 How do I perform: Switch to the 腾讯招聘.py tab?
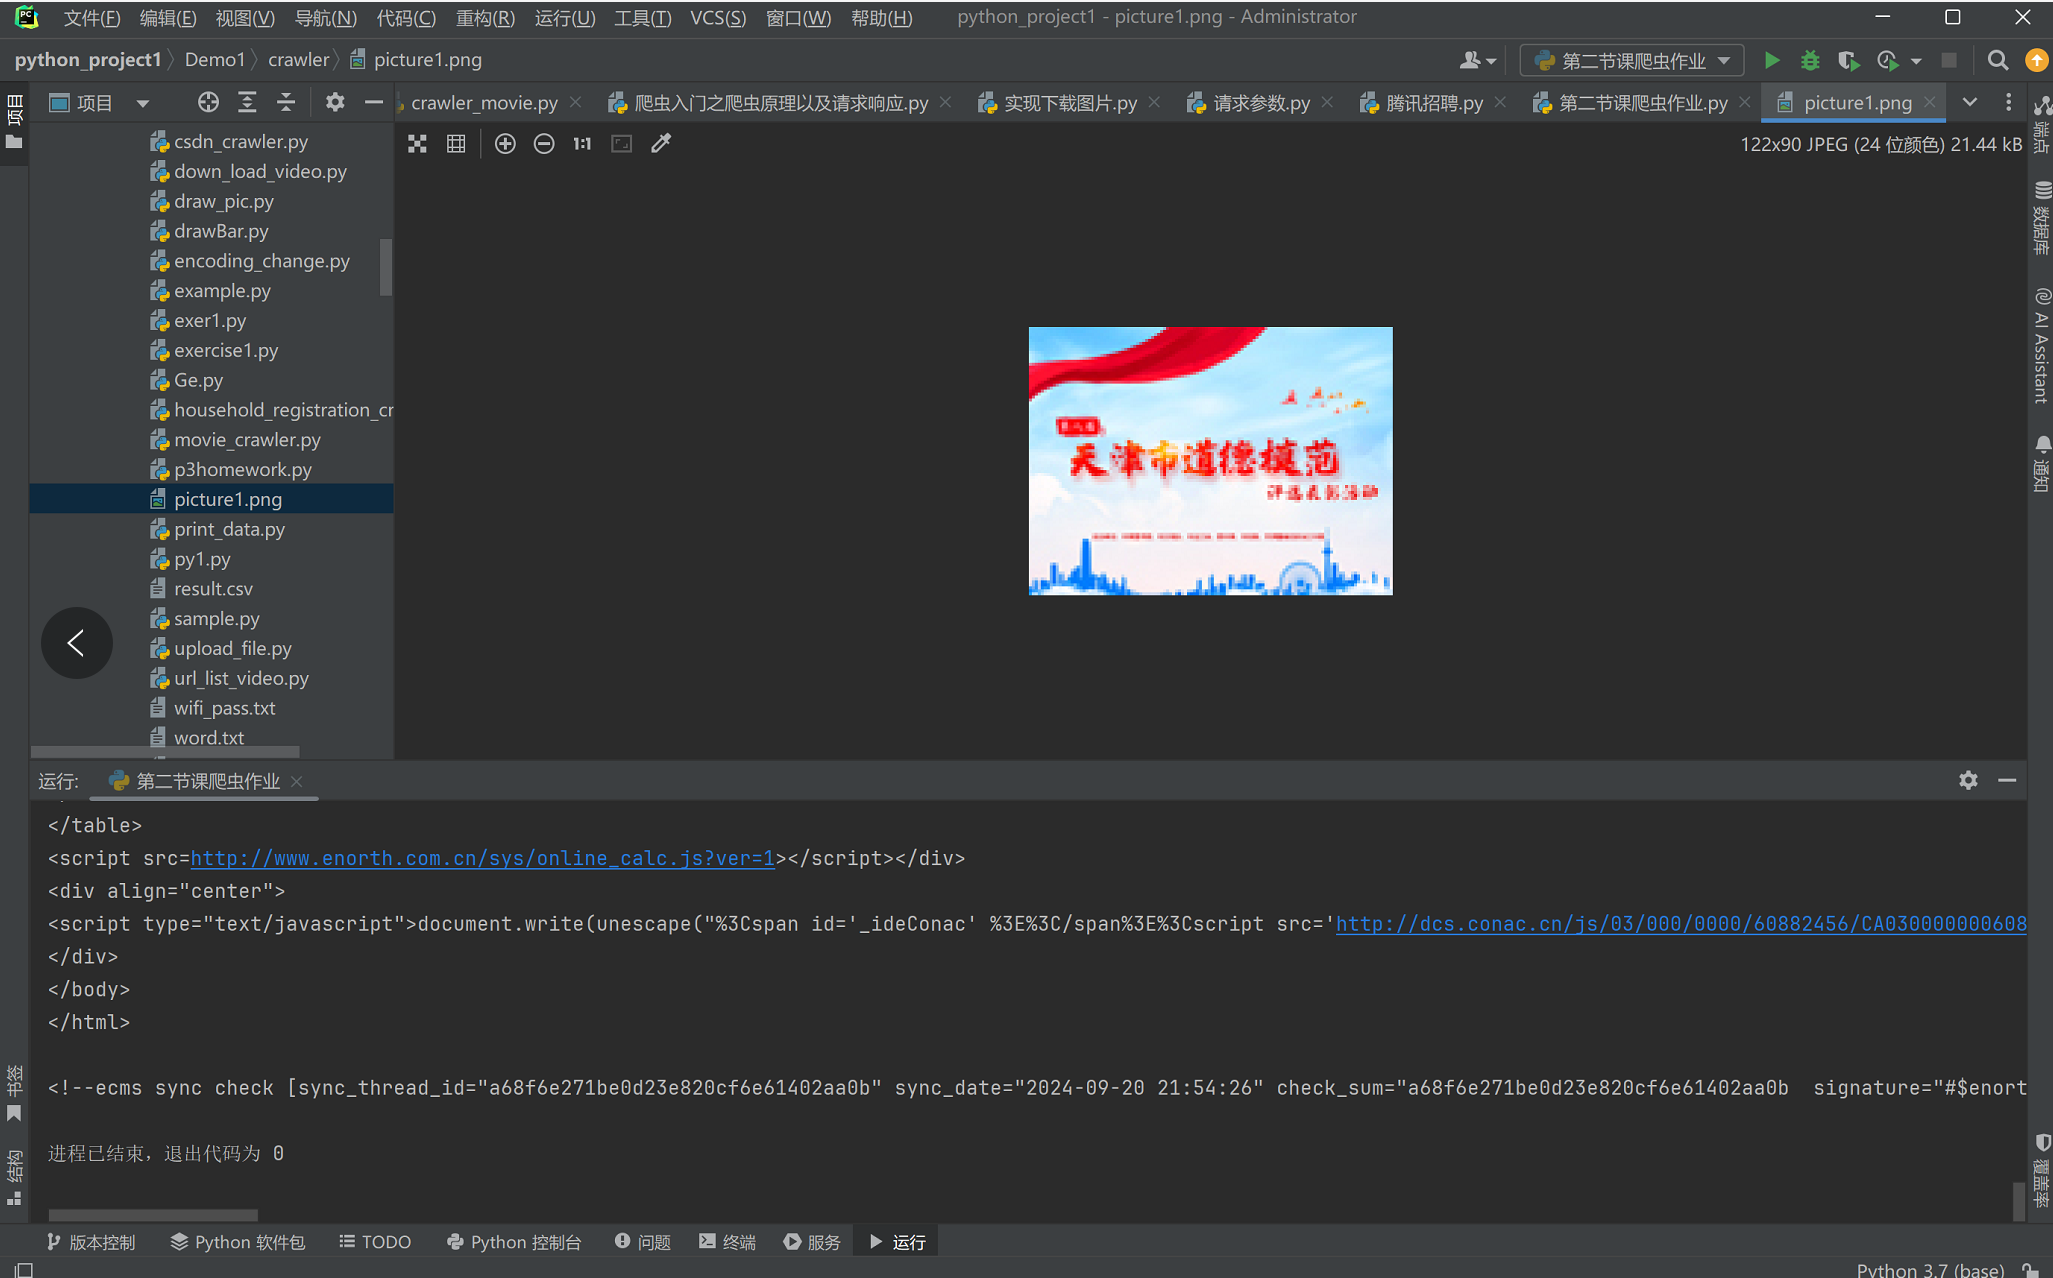(1433, 103)
